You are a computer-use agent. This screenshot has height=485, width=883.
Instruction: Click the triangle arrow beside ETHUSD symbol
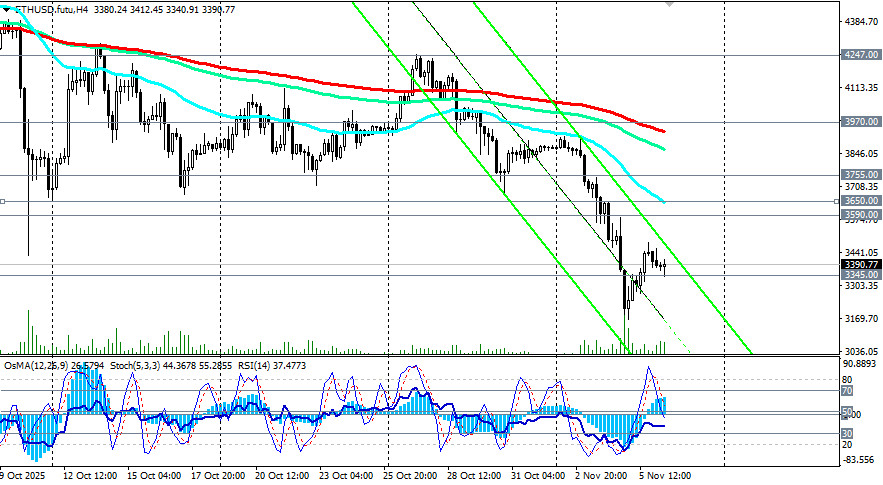pyautogui.click(x=5, y=9)
